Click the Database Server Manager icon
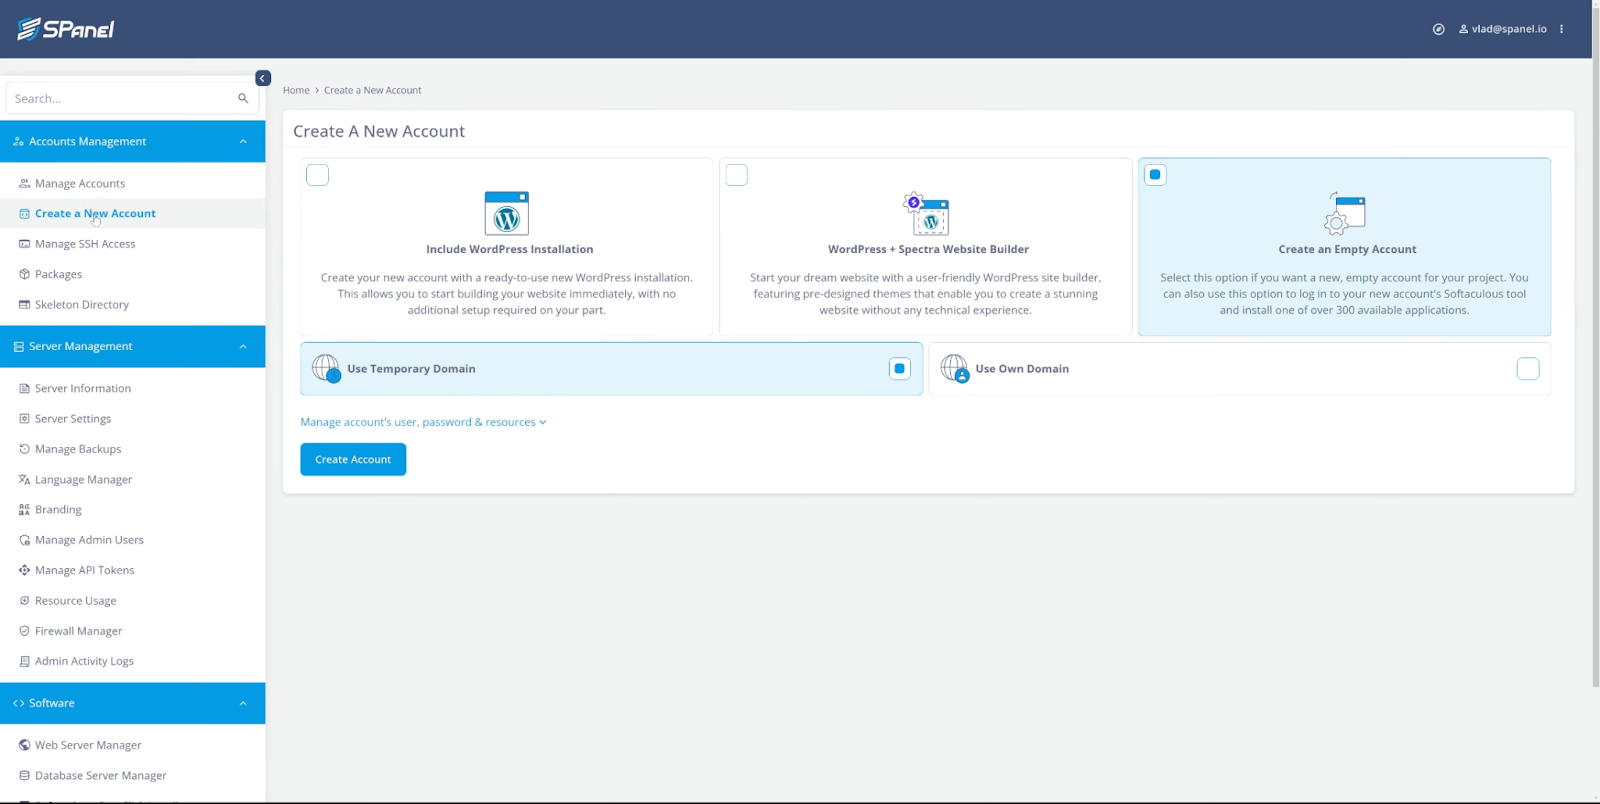 pos(24,775)
